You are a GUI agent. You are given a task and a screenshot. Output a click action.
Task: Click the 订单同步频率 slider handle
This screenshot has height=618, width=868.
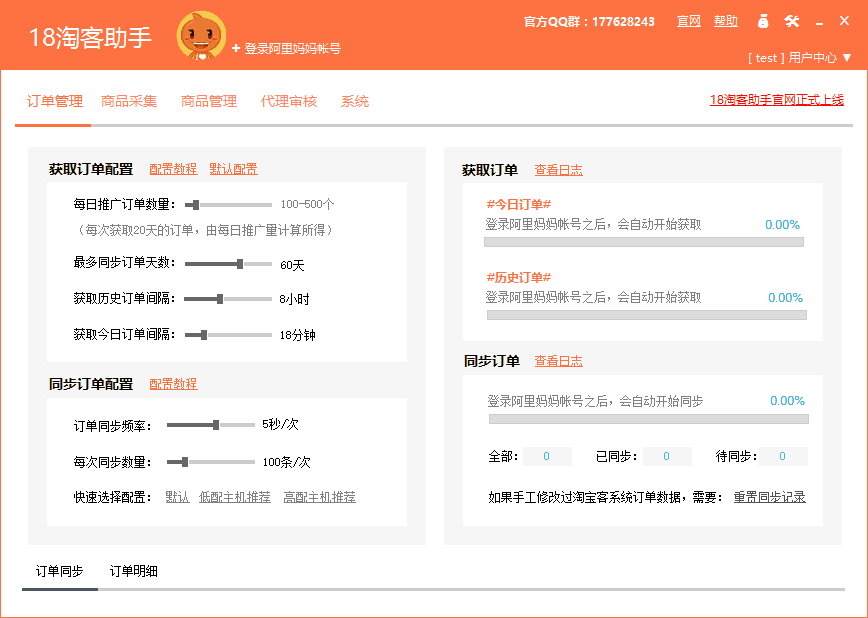tap(216, 425)
